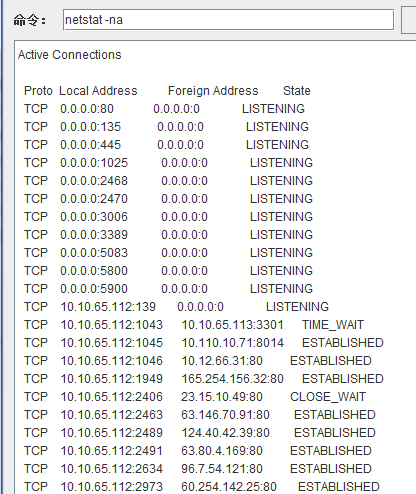This screenshot has width=416, height=494.
Task: Click the netstat -na command input field
Action: 228,20
